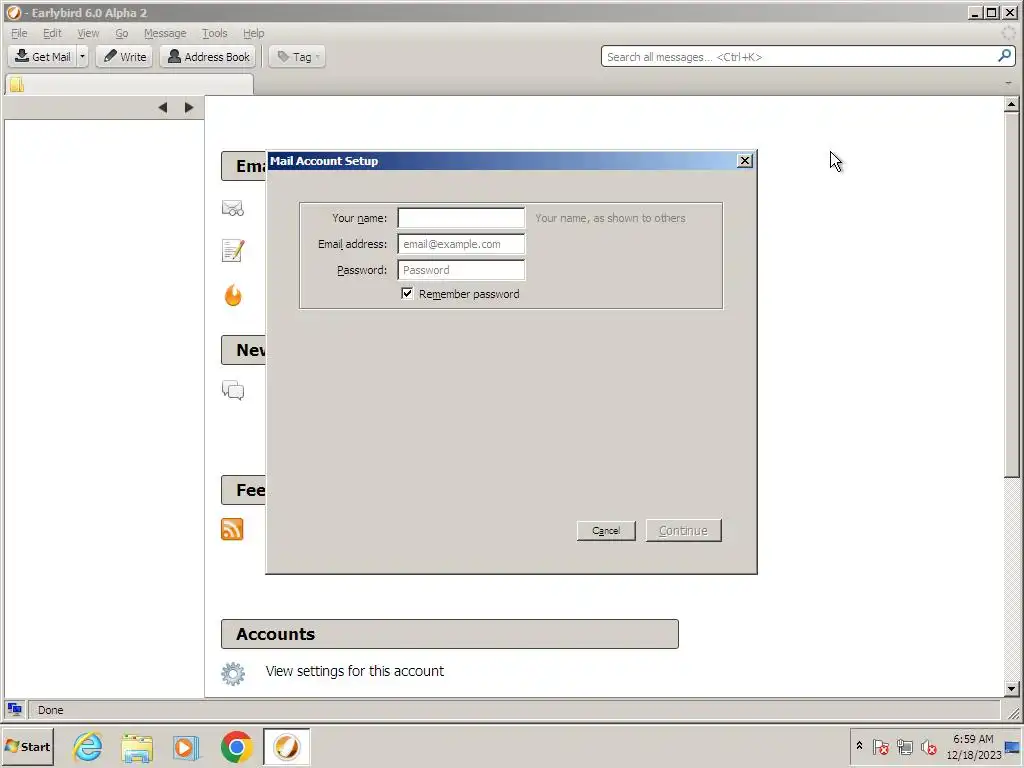
Task: Open the Write message composer
Action: point(124,57)
